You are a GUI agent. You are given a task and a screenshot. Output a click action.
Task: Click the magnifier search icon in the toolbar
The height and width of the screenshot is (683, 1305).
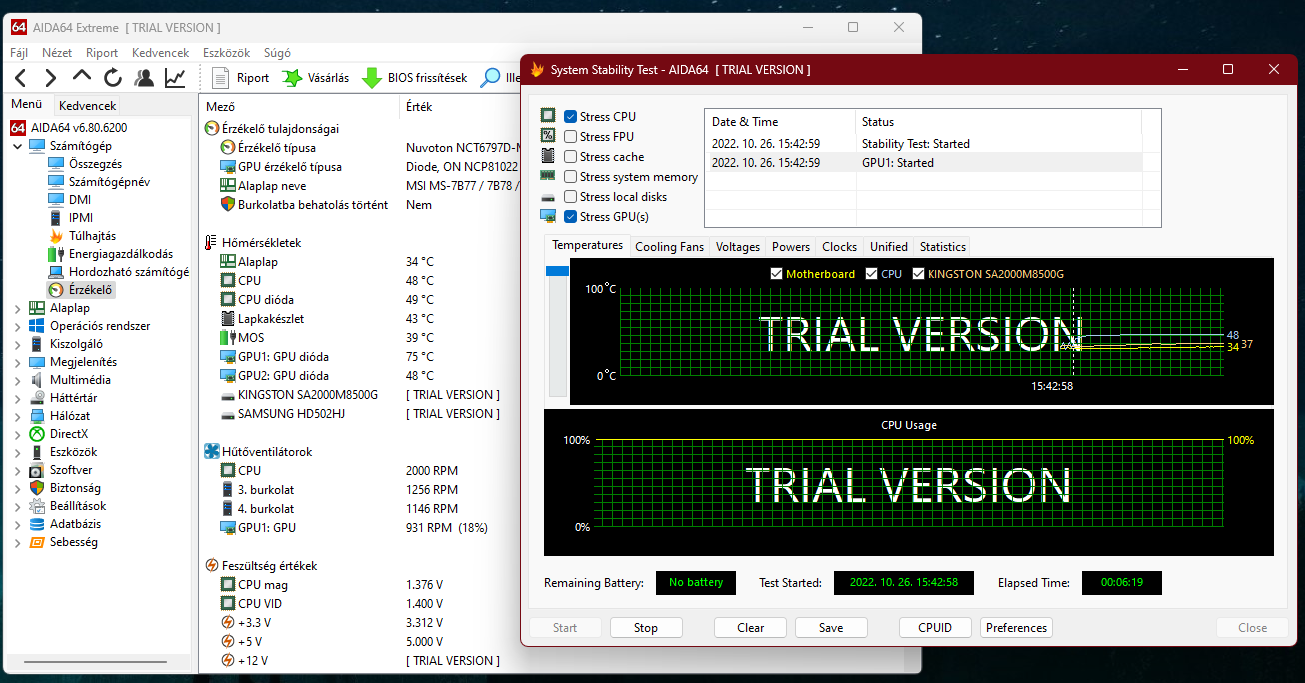[491, 77]
